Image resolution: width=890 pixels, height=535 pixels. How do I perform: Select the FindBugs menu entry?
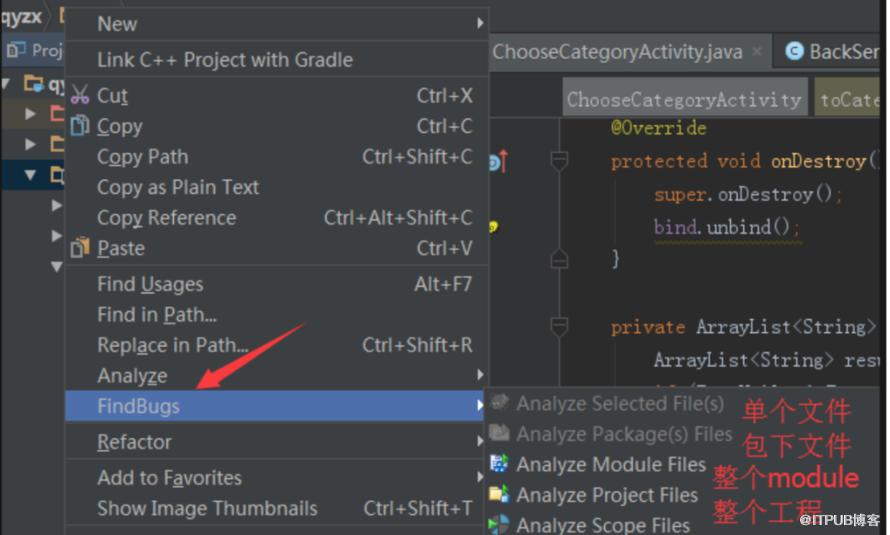click(x=139, y=407)
